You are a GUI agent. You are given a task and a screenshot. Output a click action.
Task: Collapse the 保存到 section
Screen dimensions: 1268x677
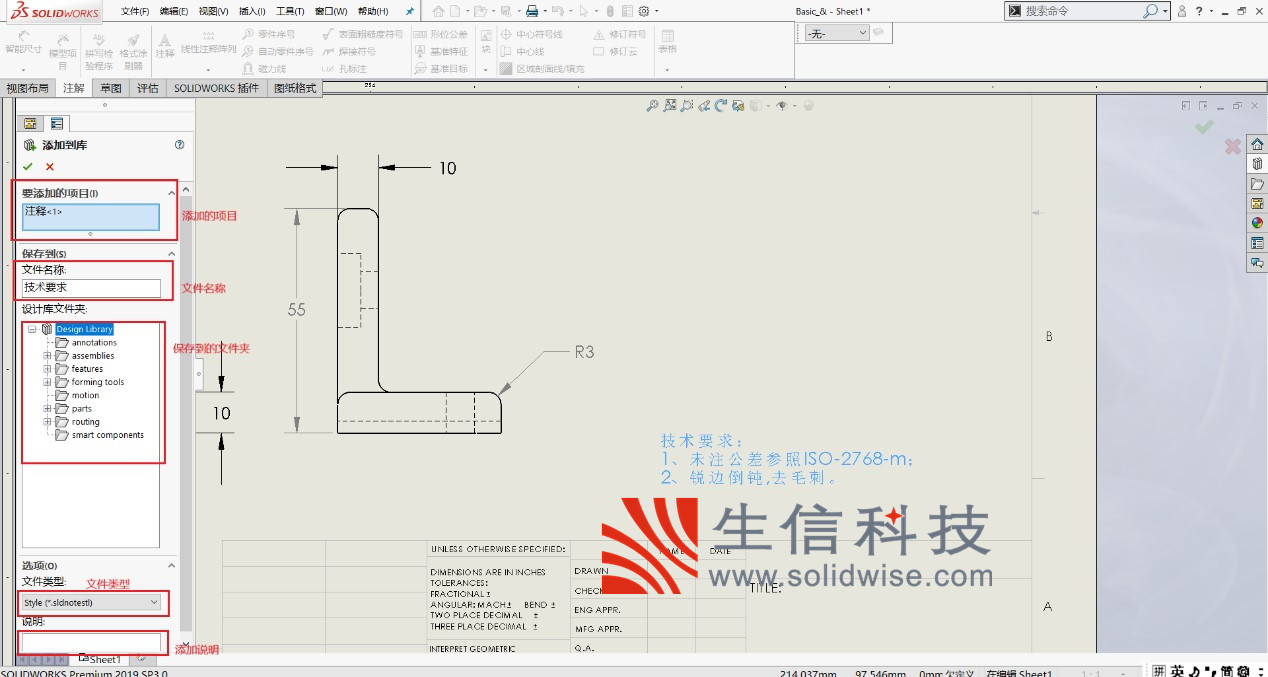tap(171, 253)
